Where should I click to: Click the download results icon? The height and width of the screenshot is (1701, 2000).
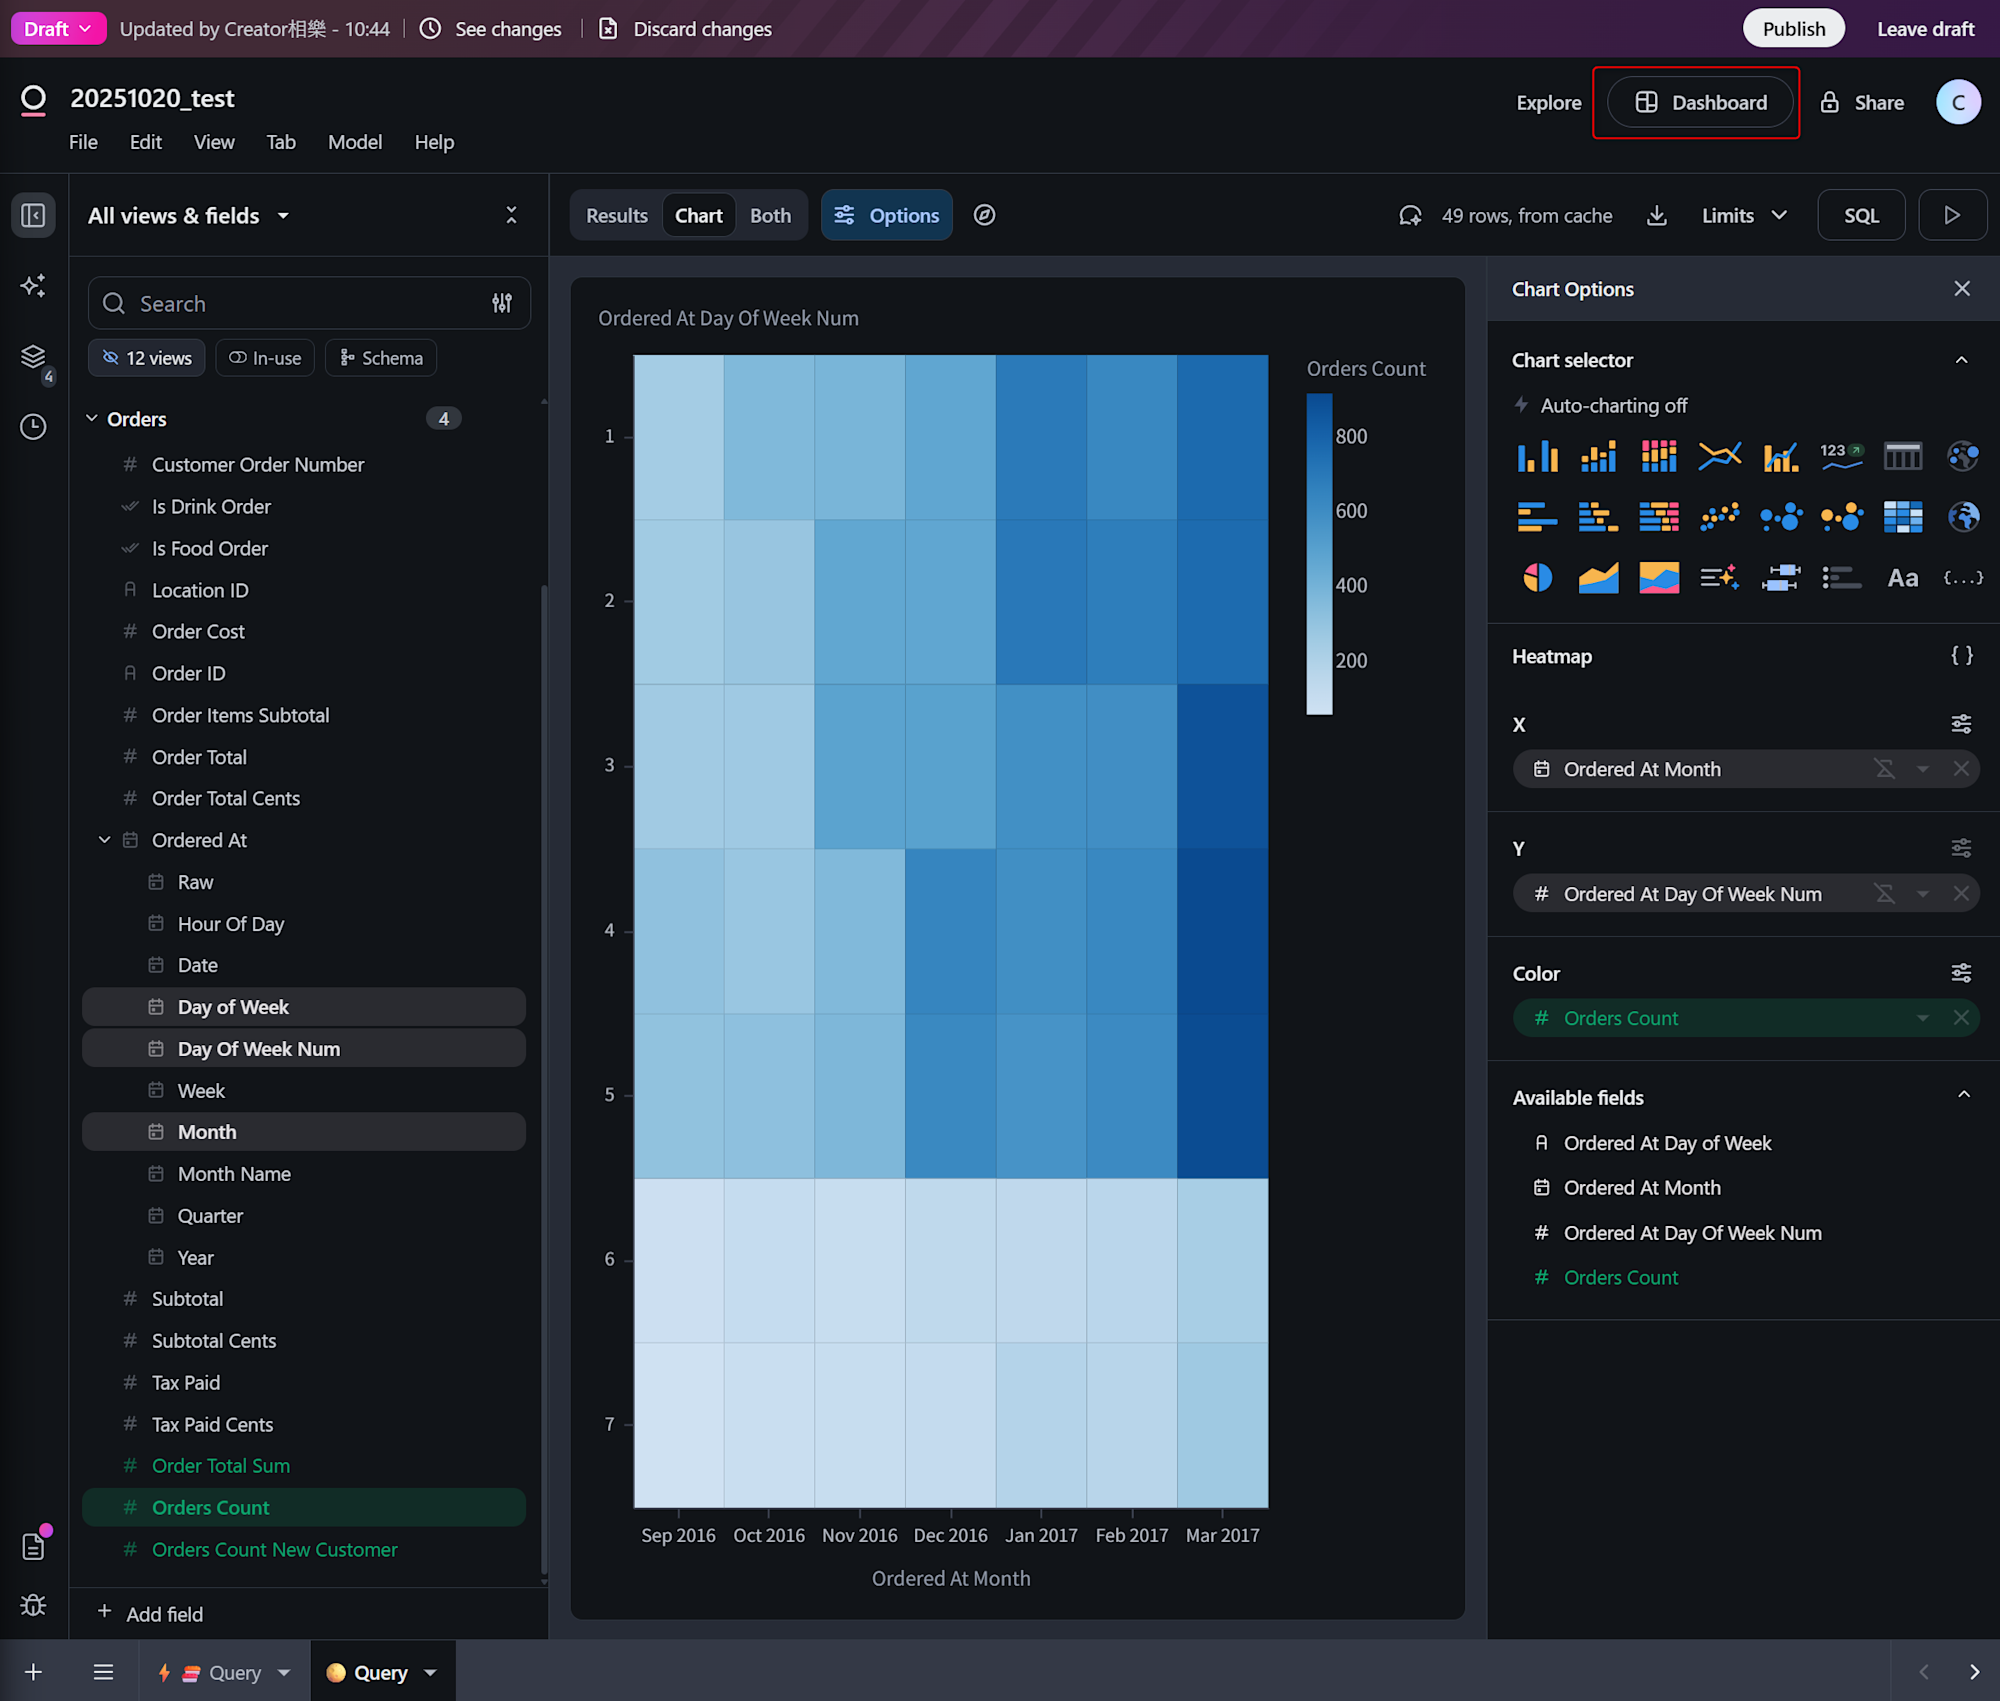(1657, 215)
